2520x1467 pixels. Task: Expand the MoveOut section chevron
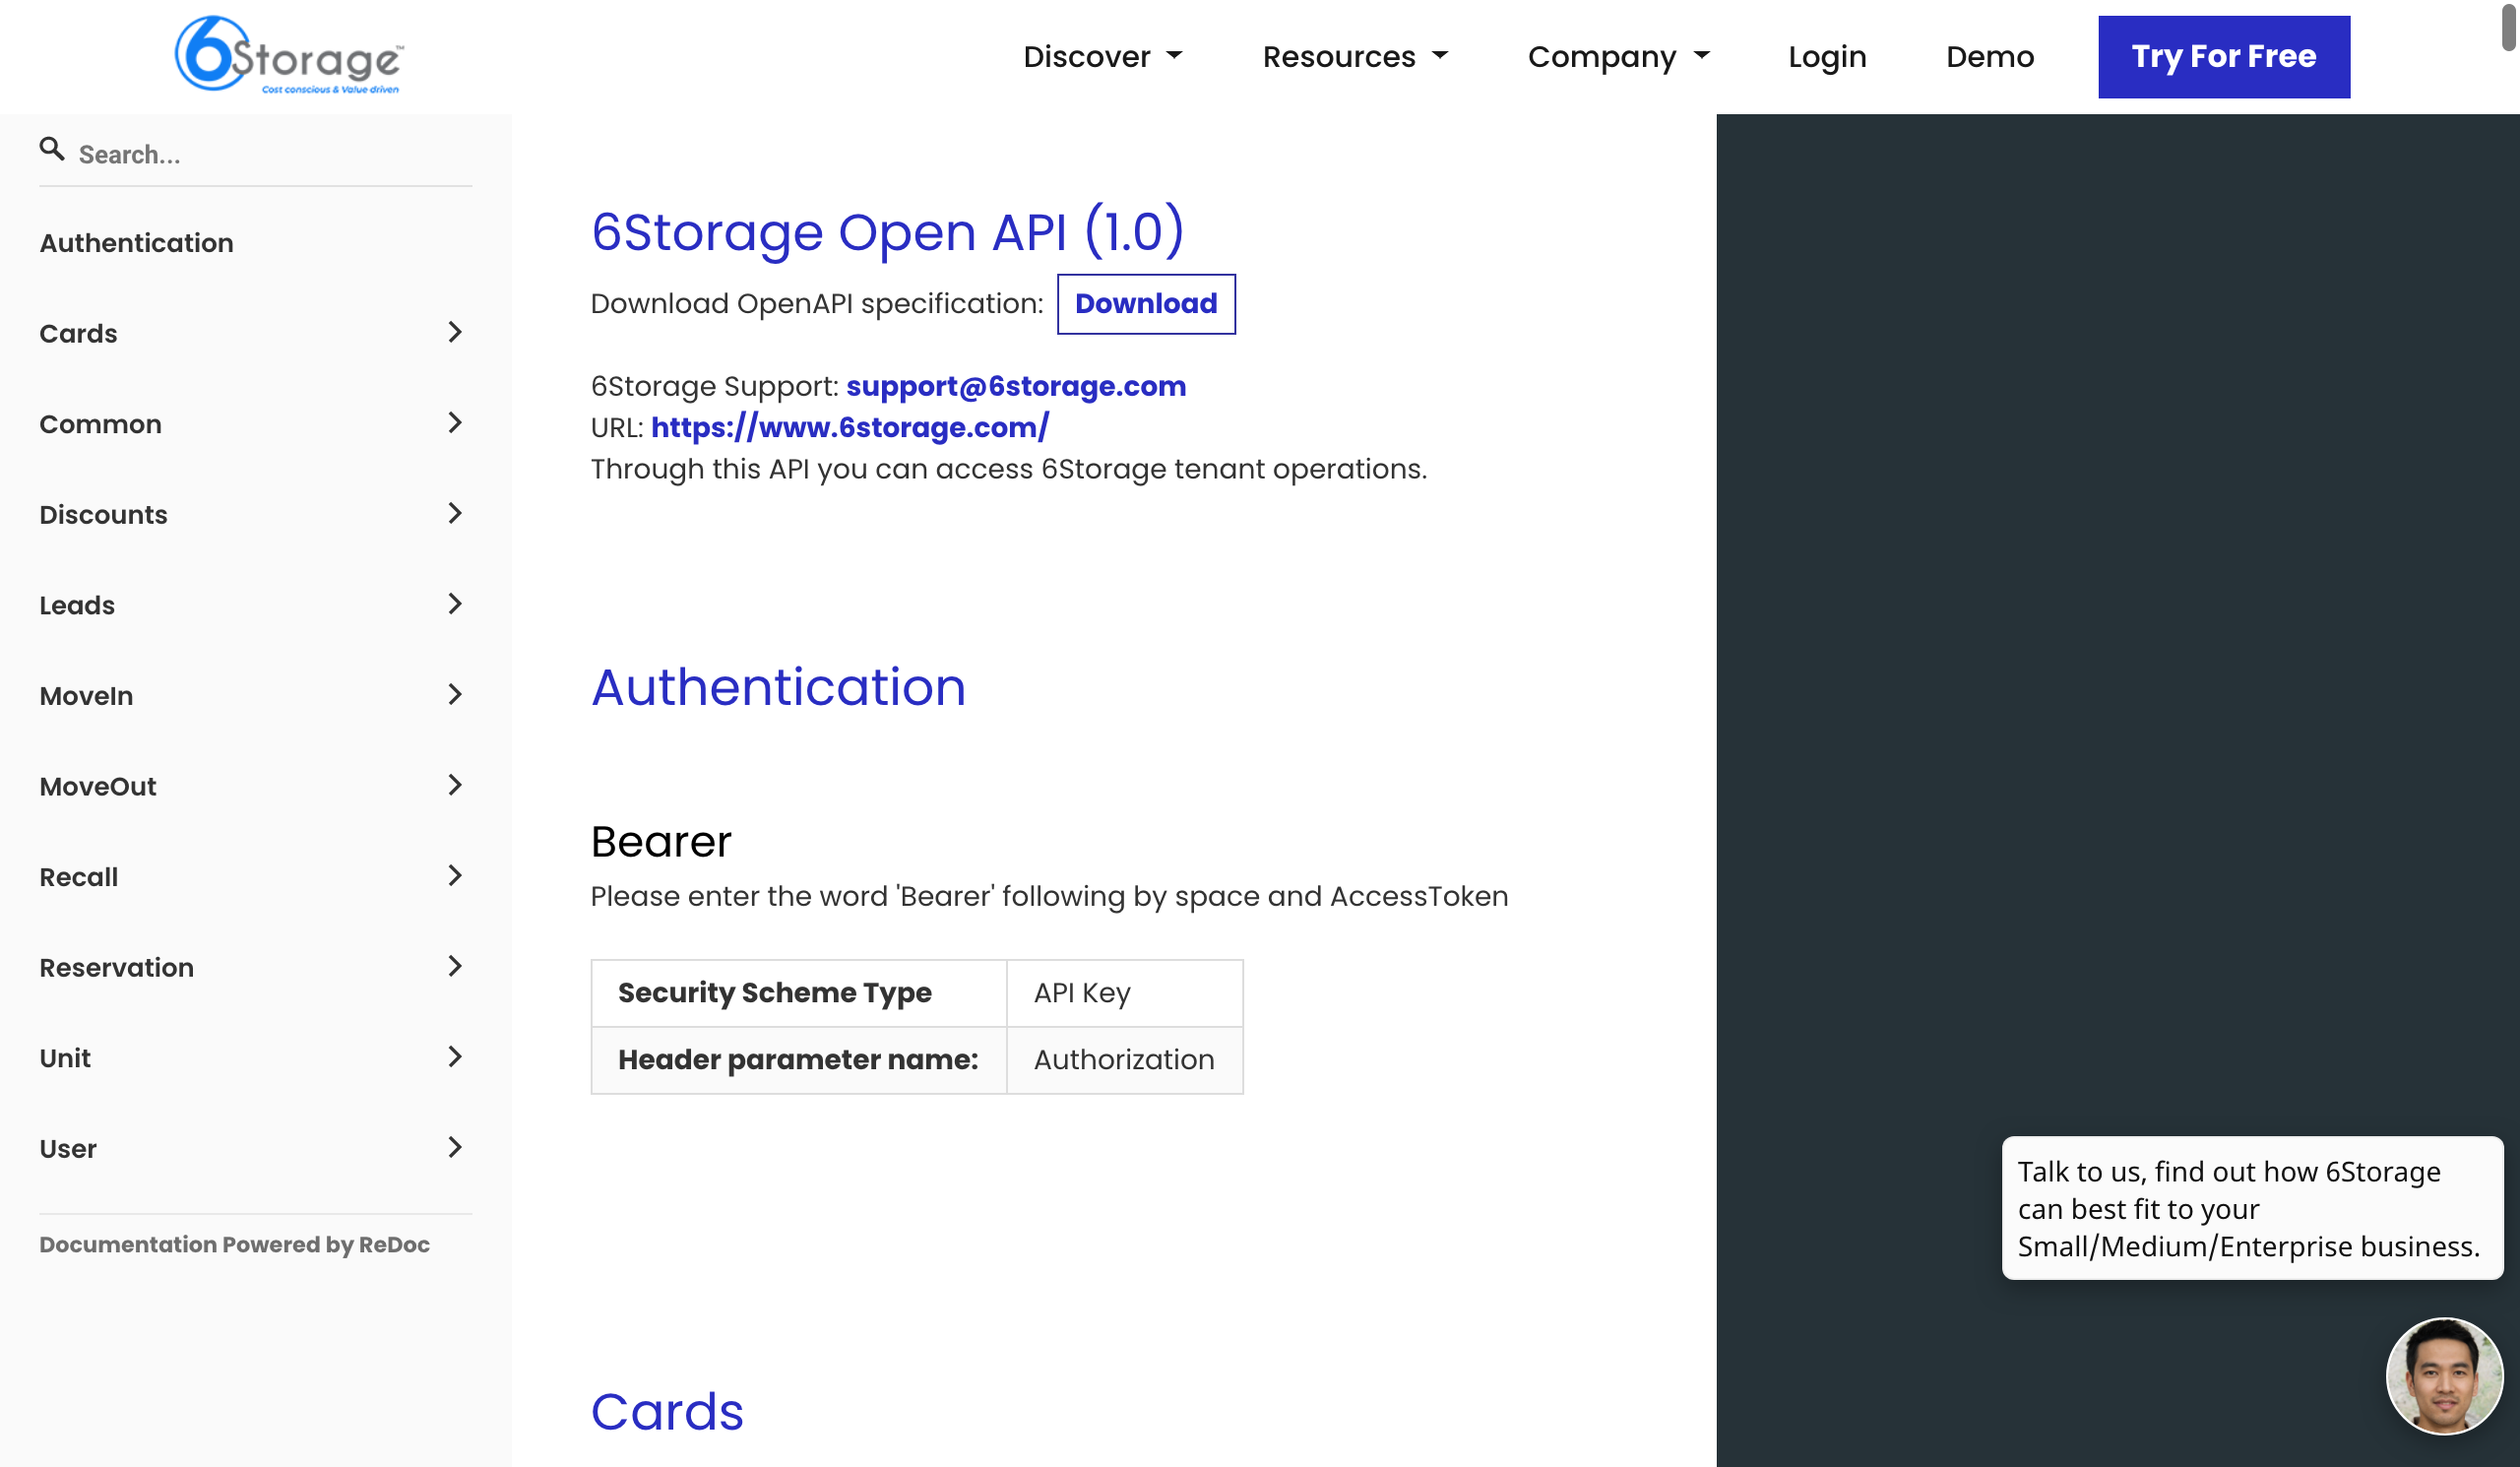[455, 785]
